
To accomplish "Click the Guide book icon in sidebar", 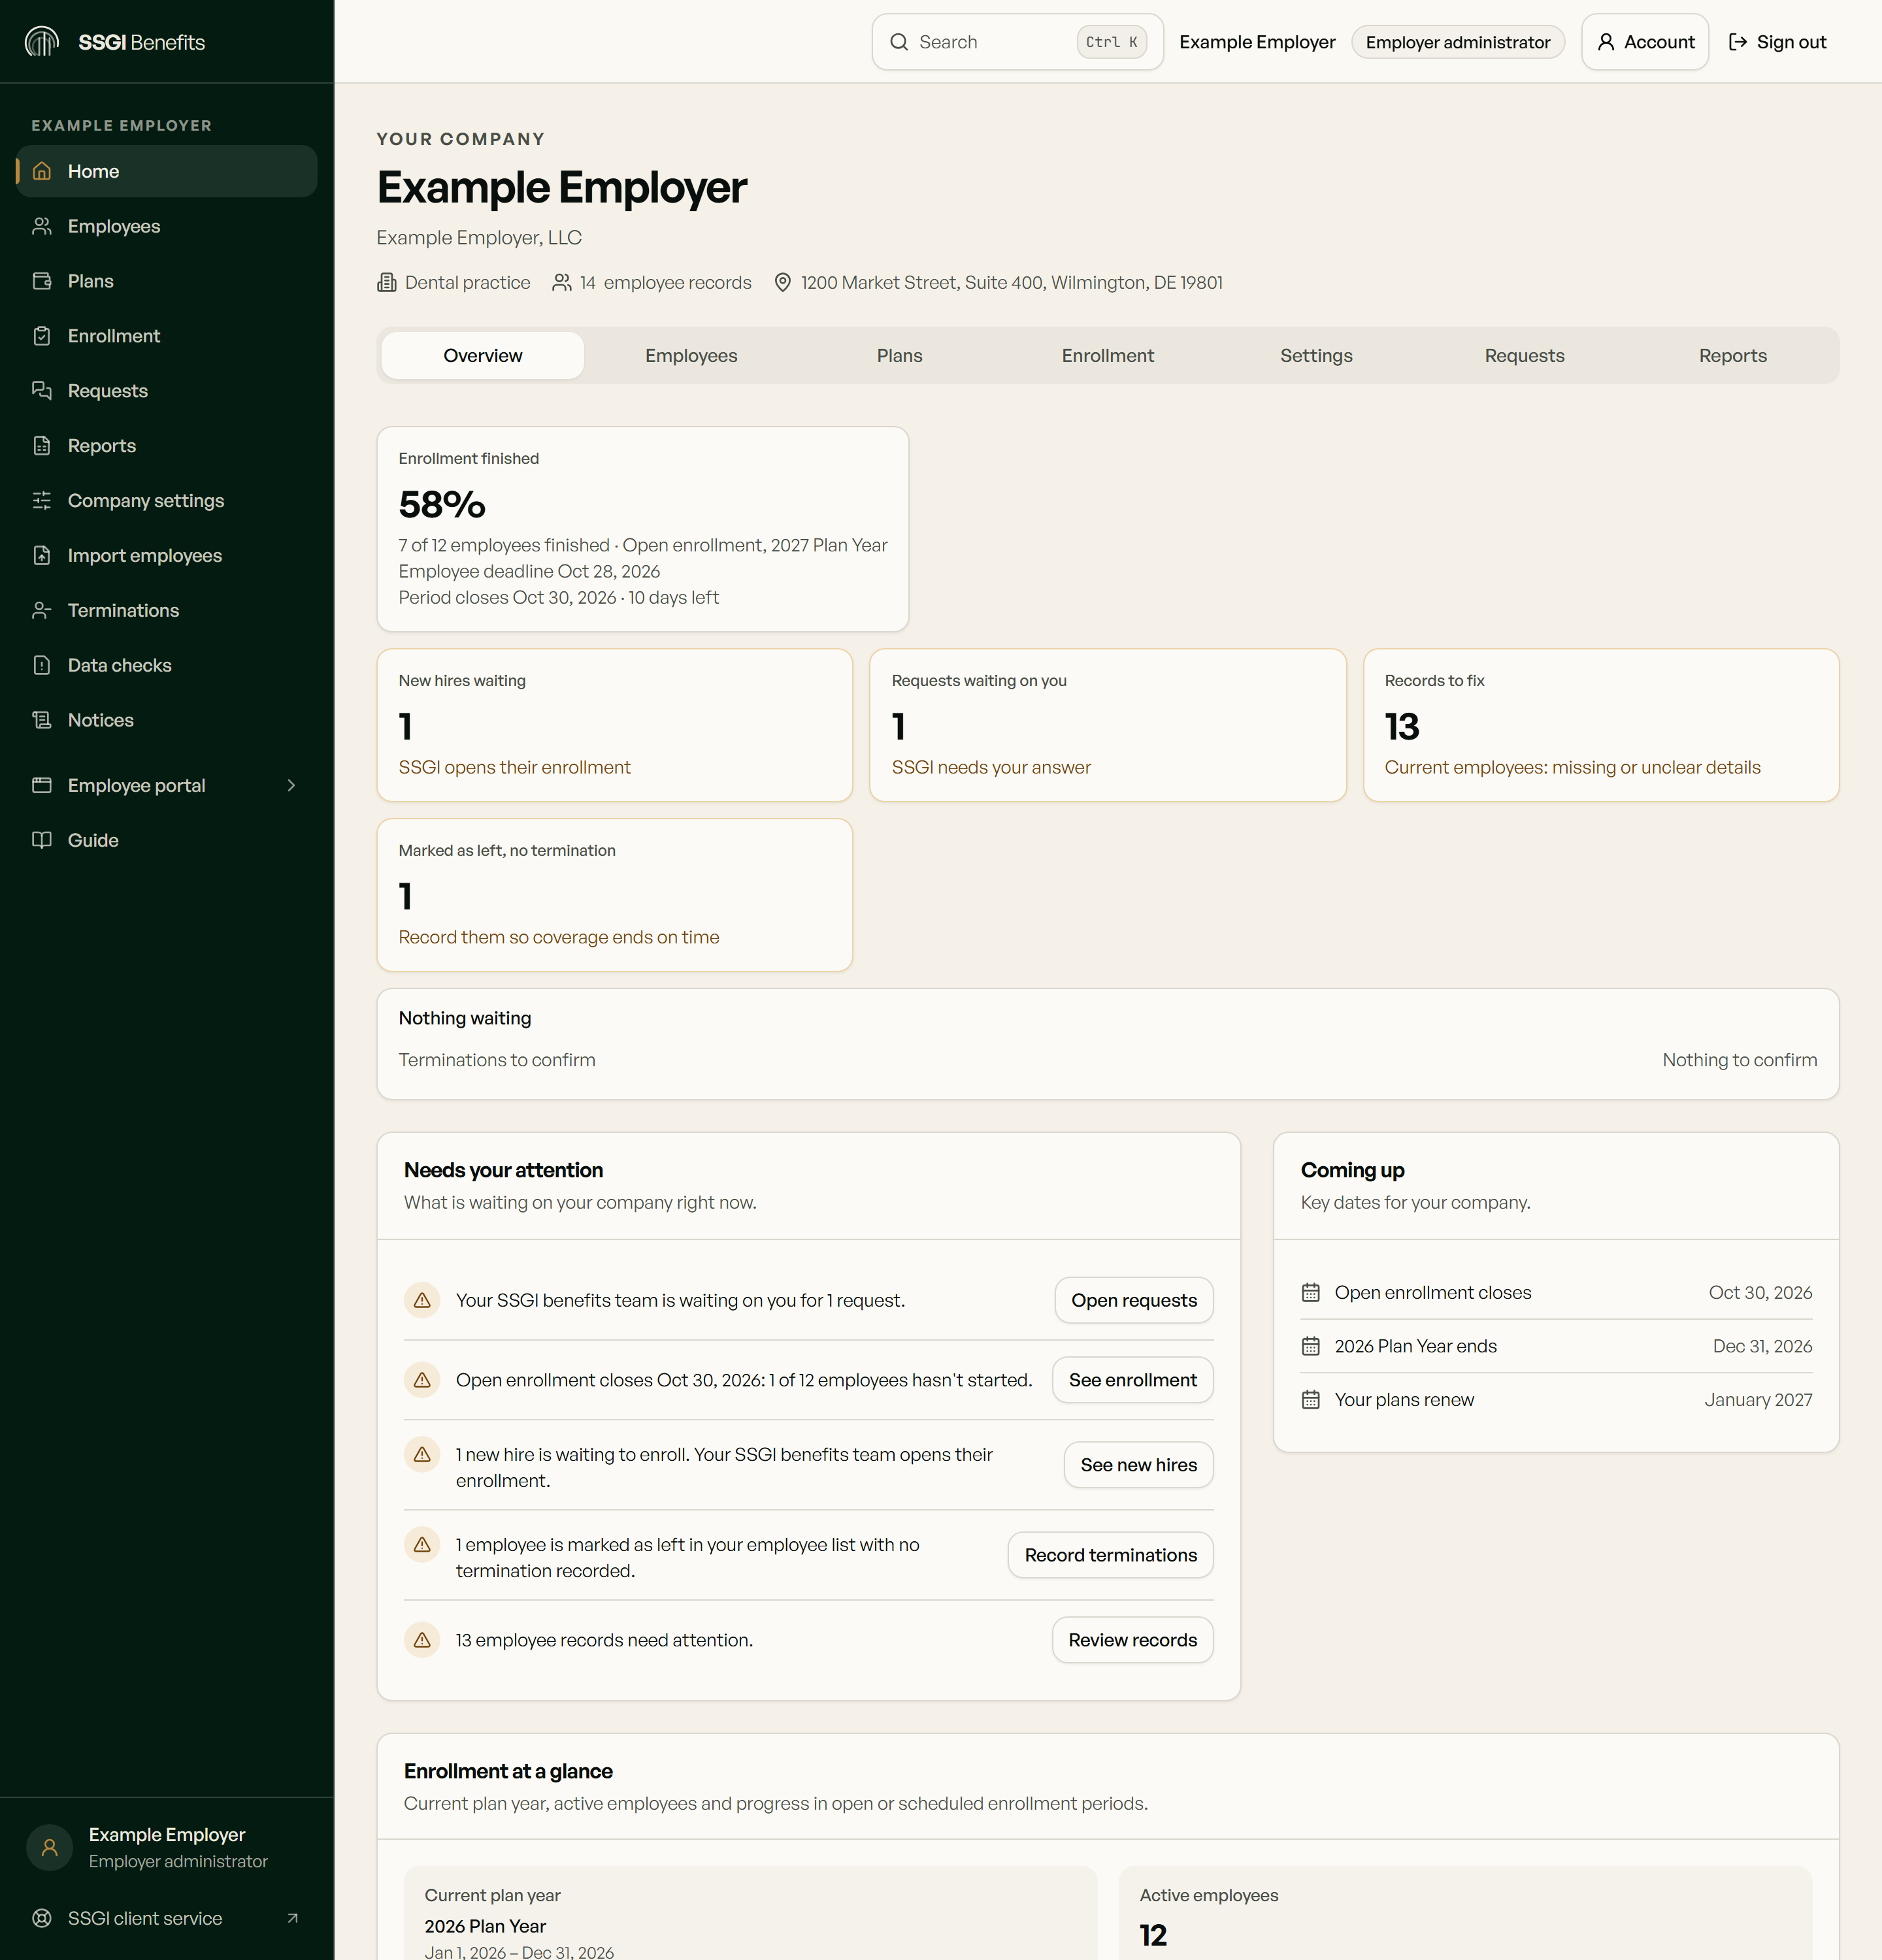I will [42, 841].
